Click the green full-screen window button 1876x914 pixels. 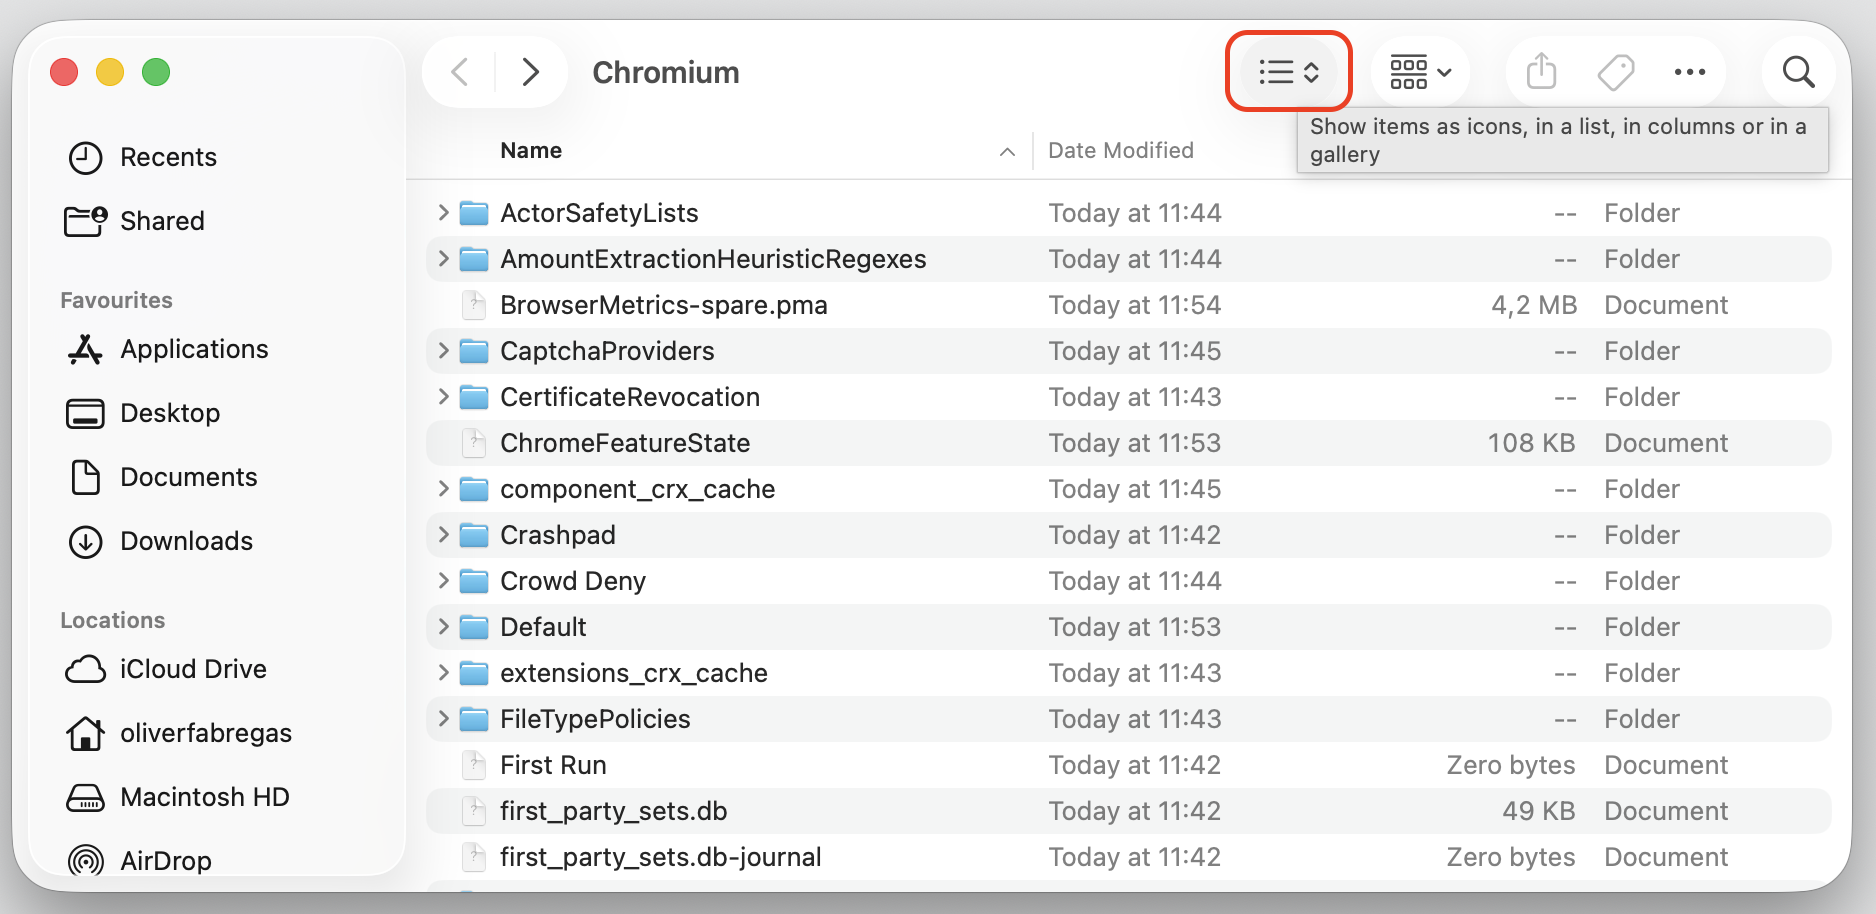(156, 72)
